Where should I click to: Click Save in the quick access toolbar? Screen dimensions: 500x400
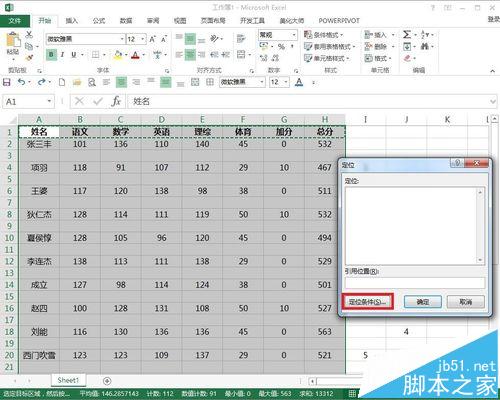point(7,82)
